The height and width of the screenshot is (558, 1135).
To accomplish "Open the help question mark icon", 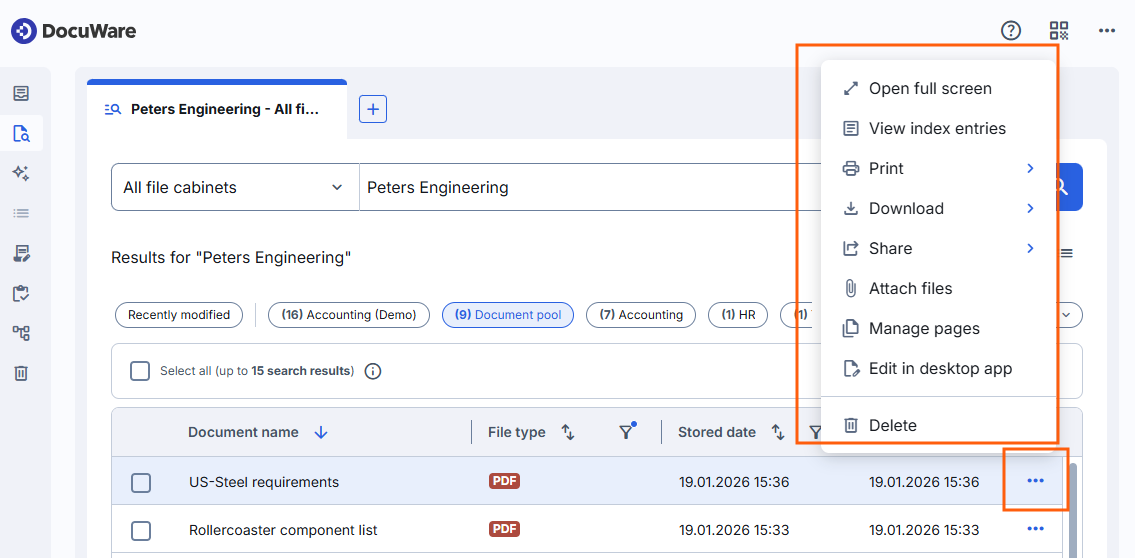I will 1010,30.
